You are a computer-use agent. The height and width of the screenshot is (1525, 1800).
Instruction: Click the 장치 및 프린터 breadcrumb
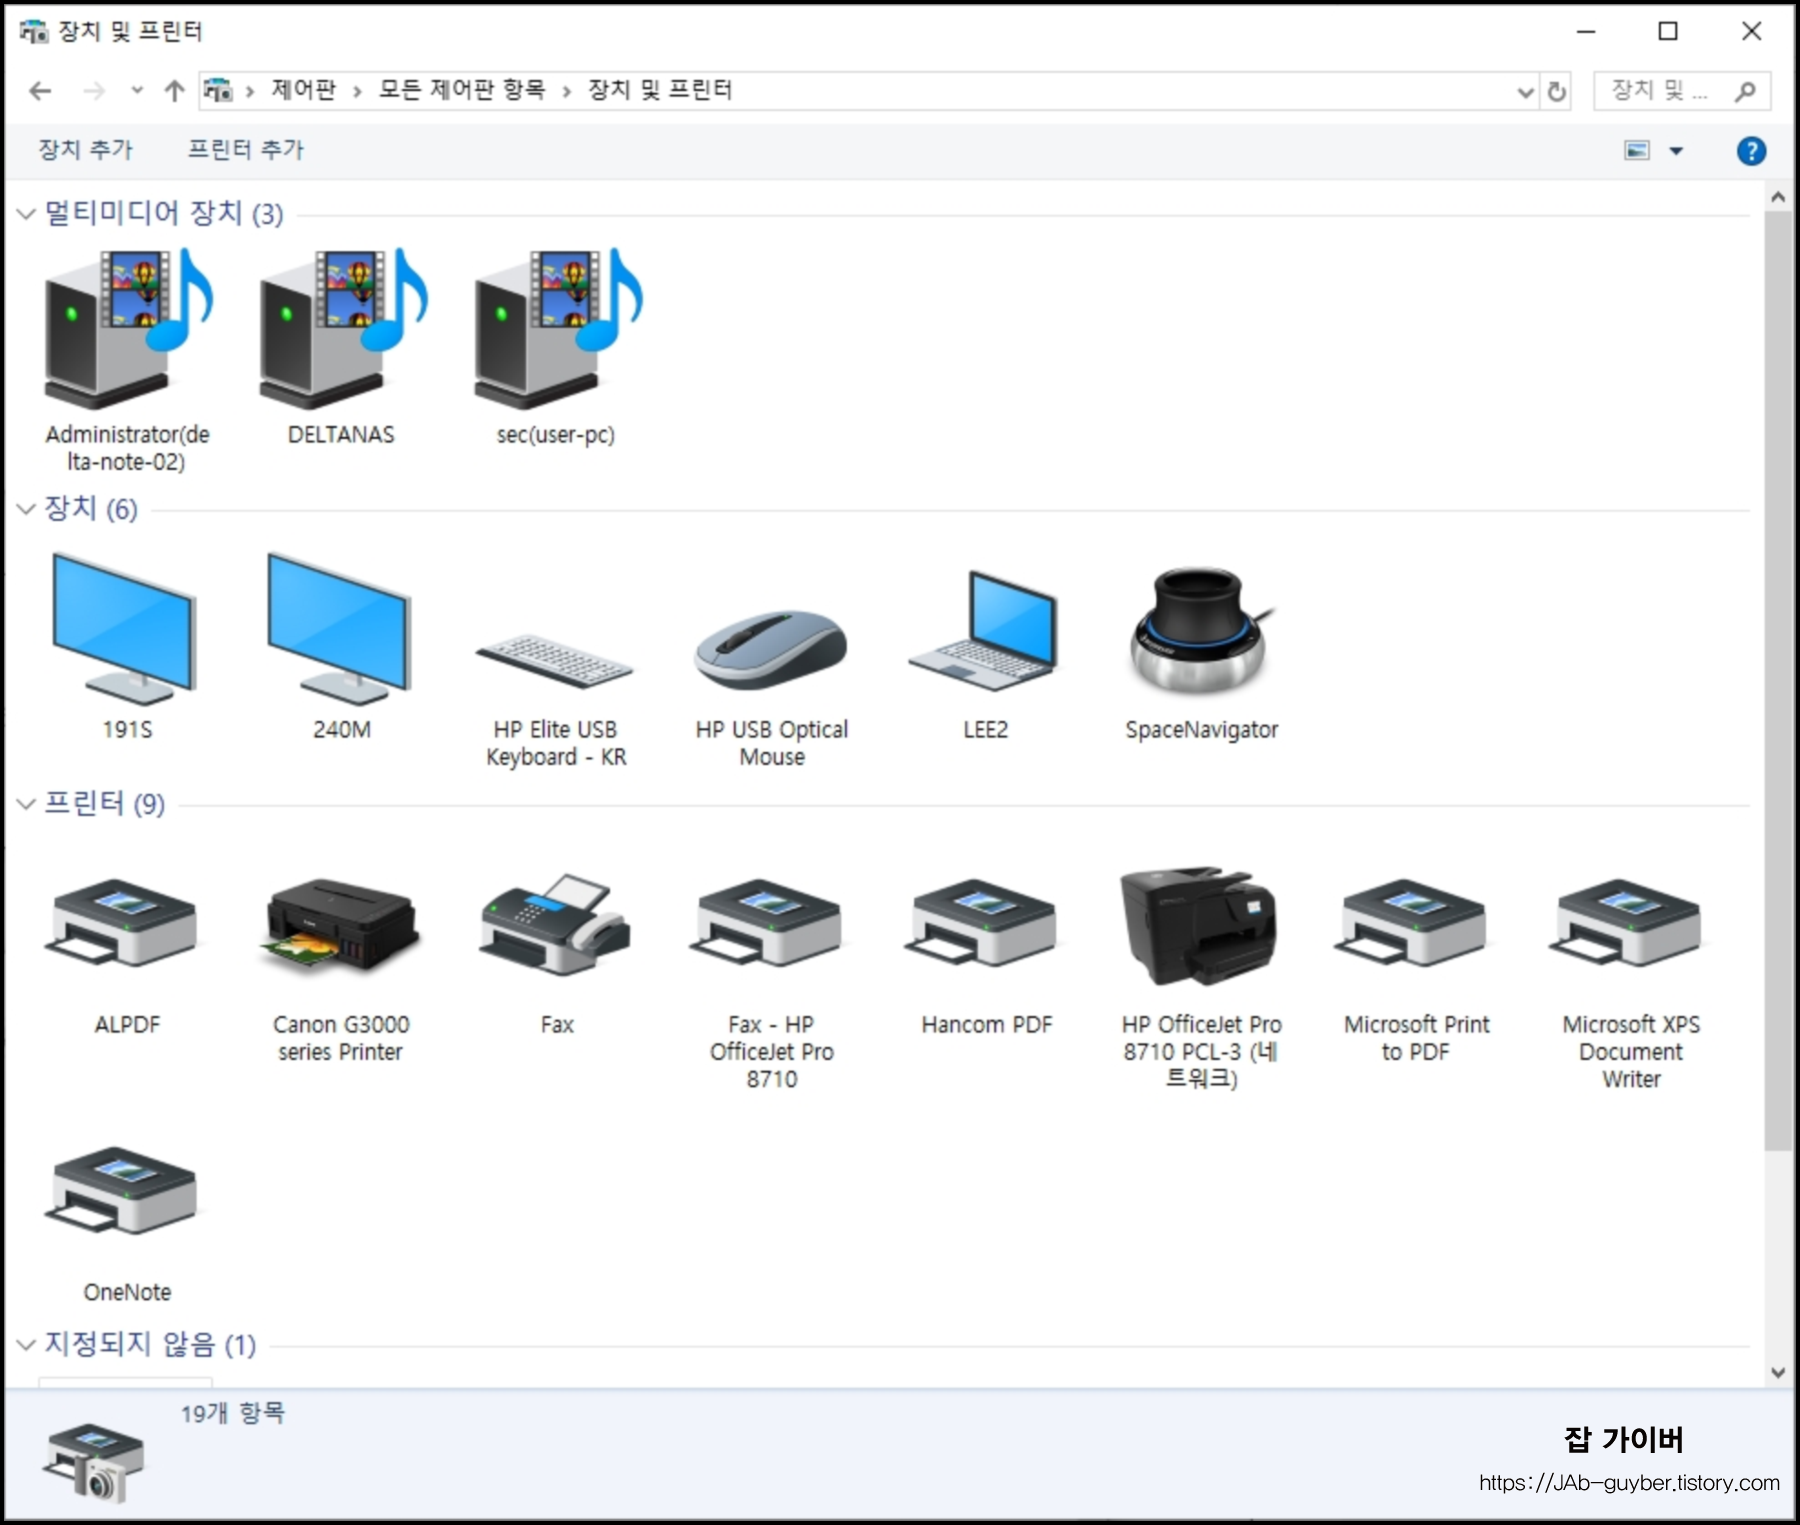(660, 90)
